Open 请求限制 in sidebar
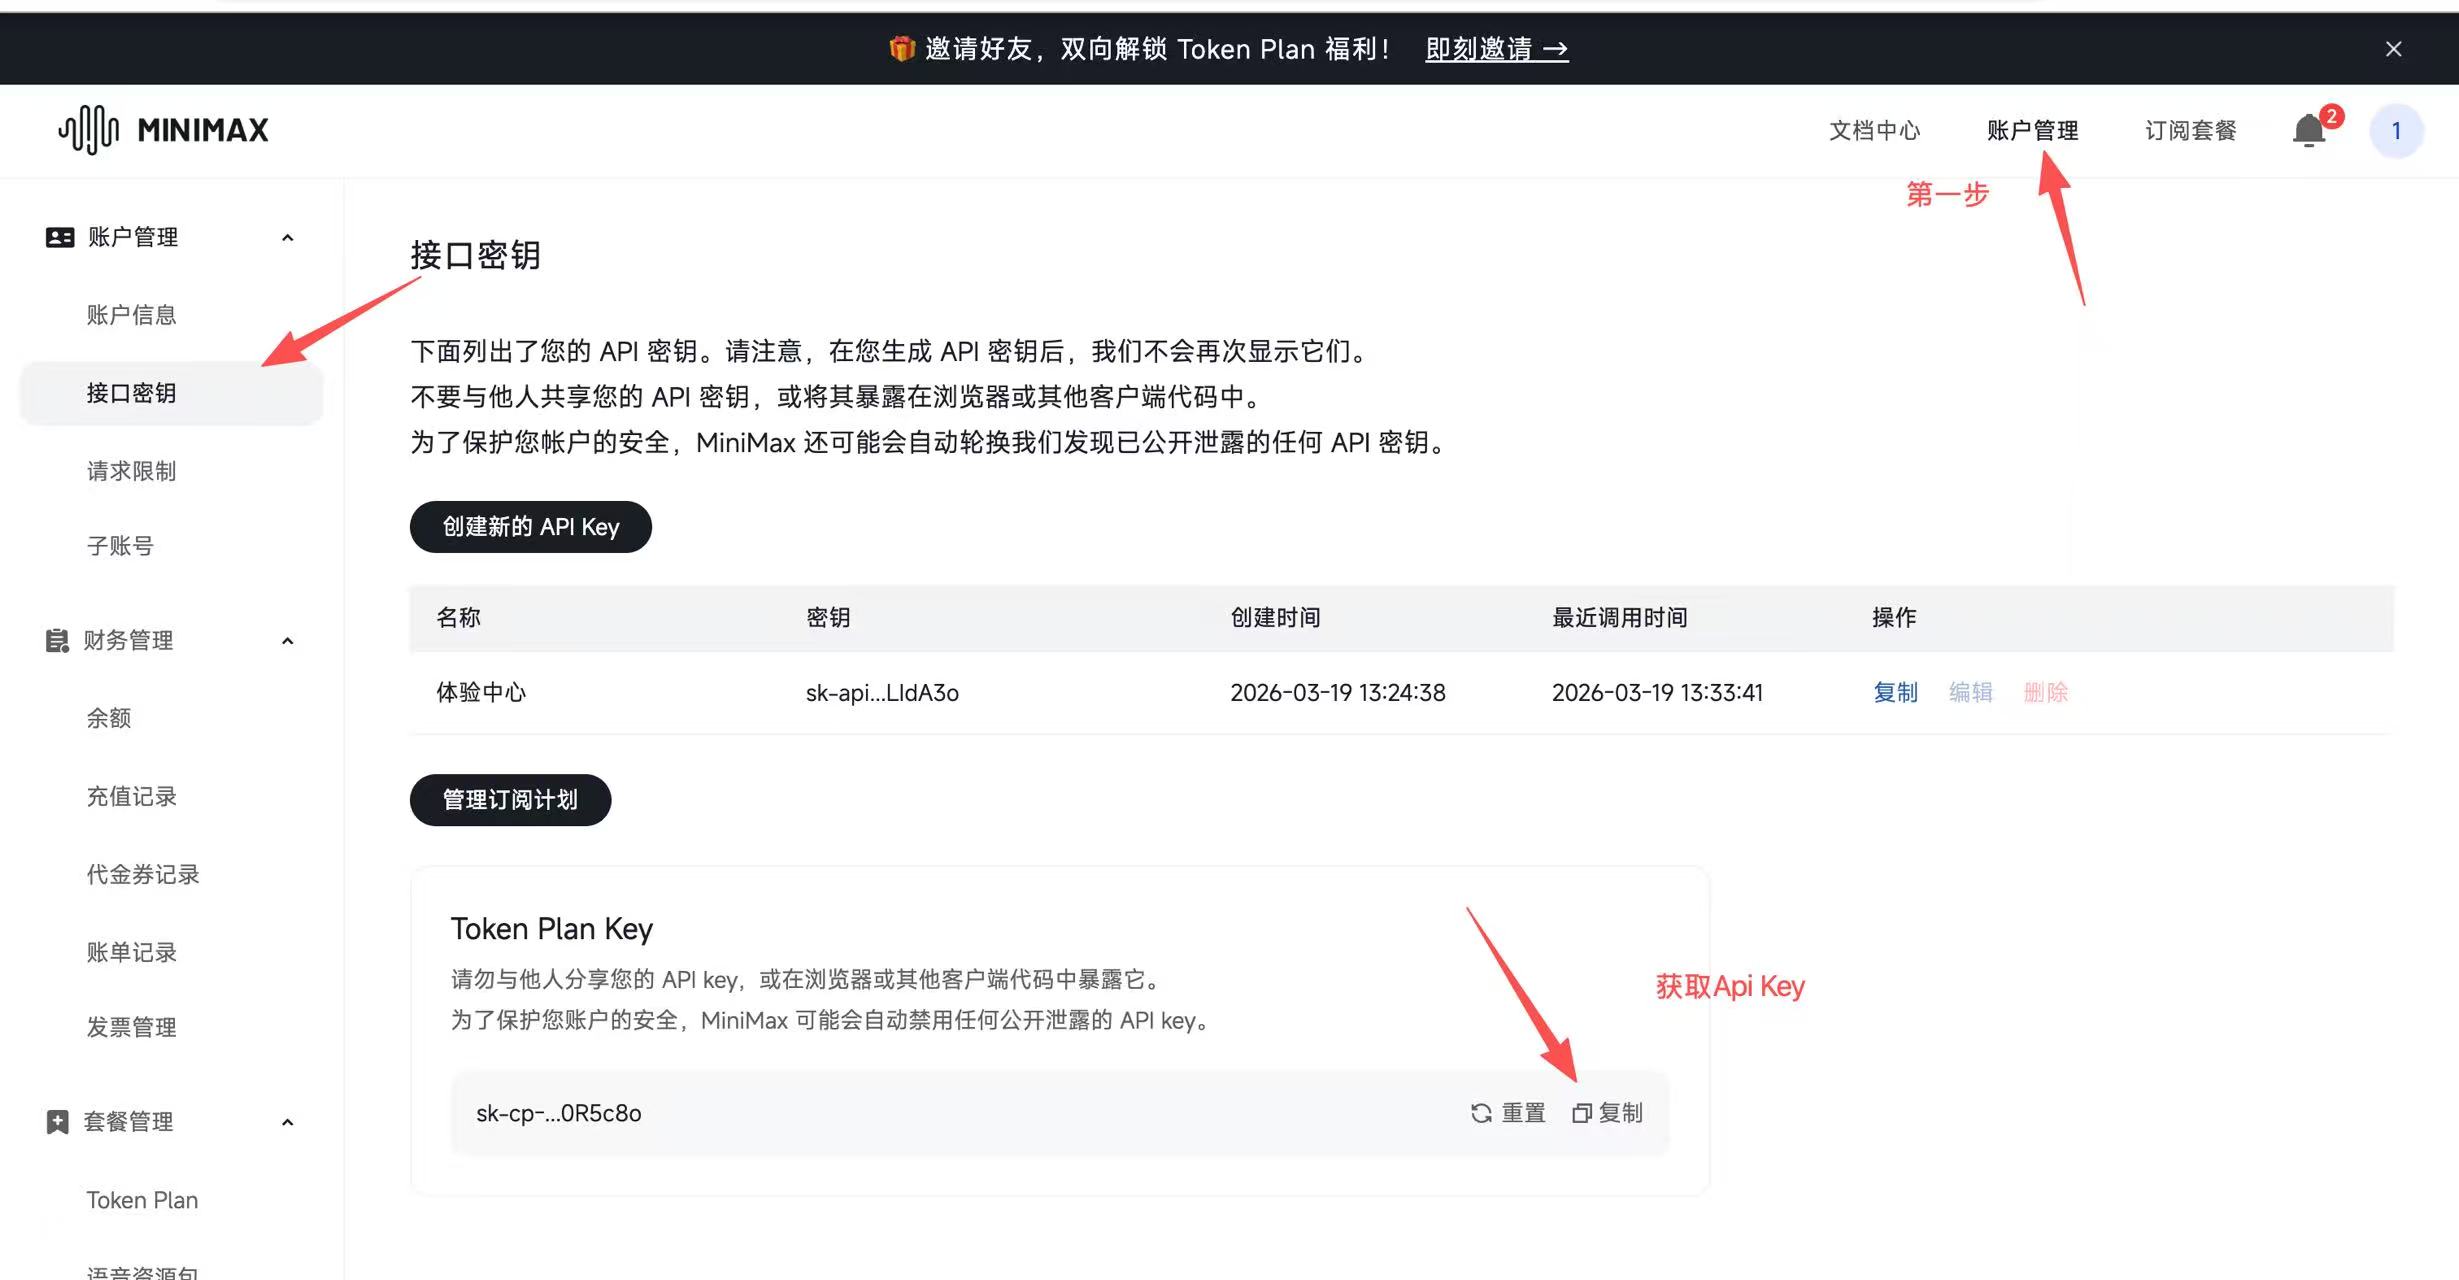 click(131, 471)
